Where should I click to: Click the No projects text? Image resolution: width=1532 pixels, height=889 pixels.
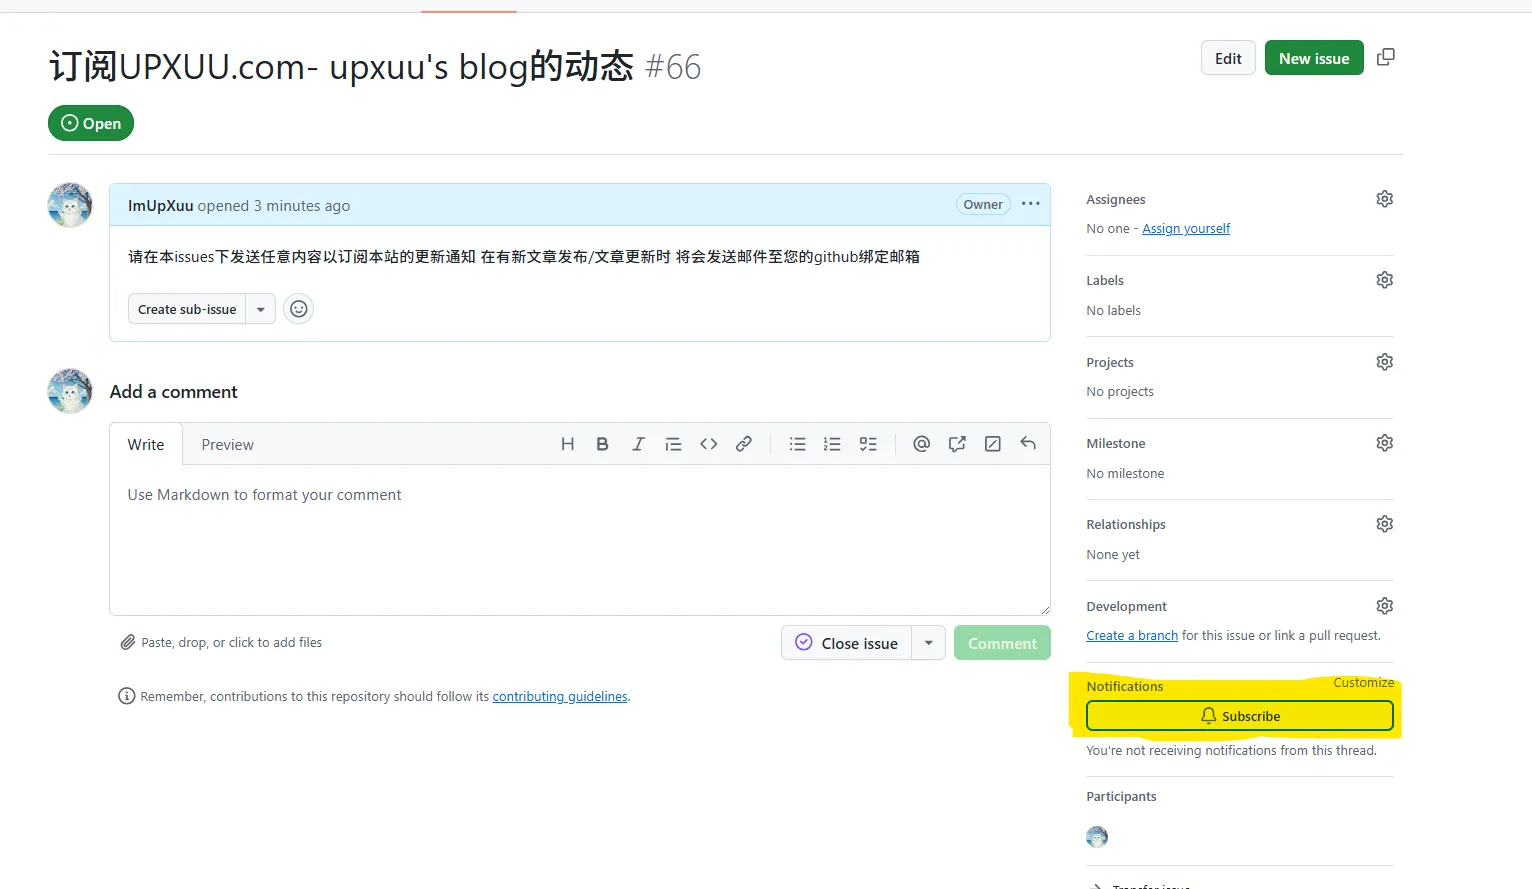tap(1120, 392)
